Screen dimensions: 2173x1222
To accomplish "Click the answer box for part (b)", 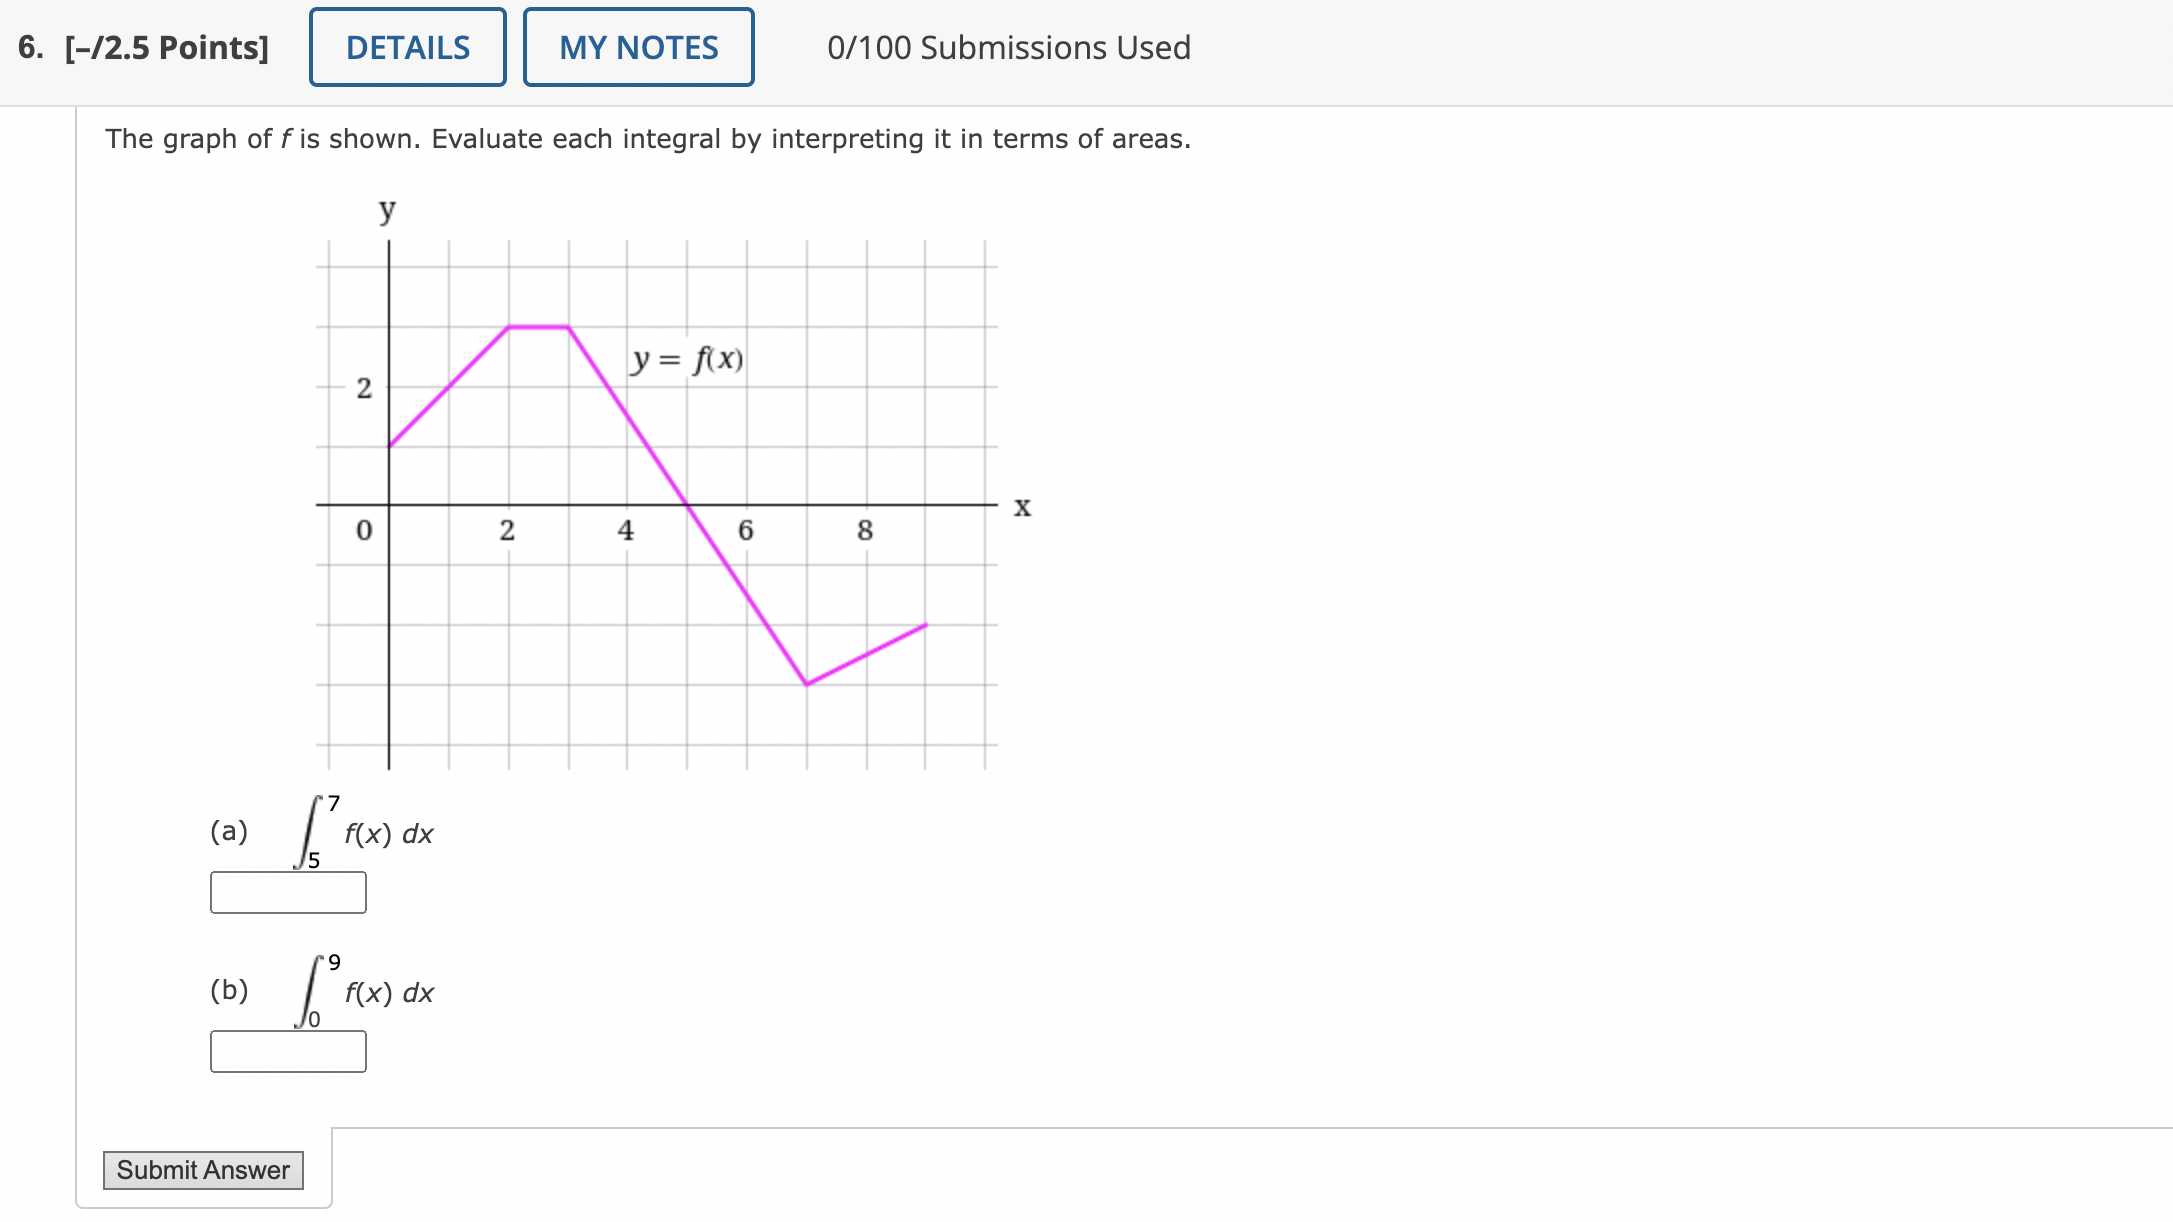I will [x=287, y=1051].
